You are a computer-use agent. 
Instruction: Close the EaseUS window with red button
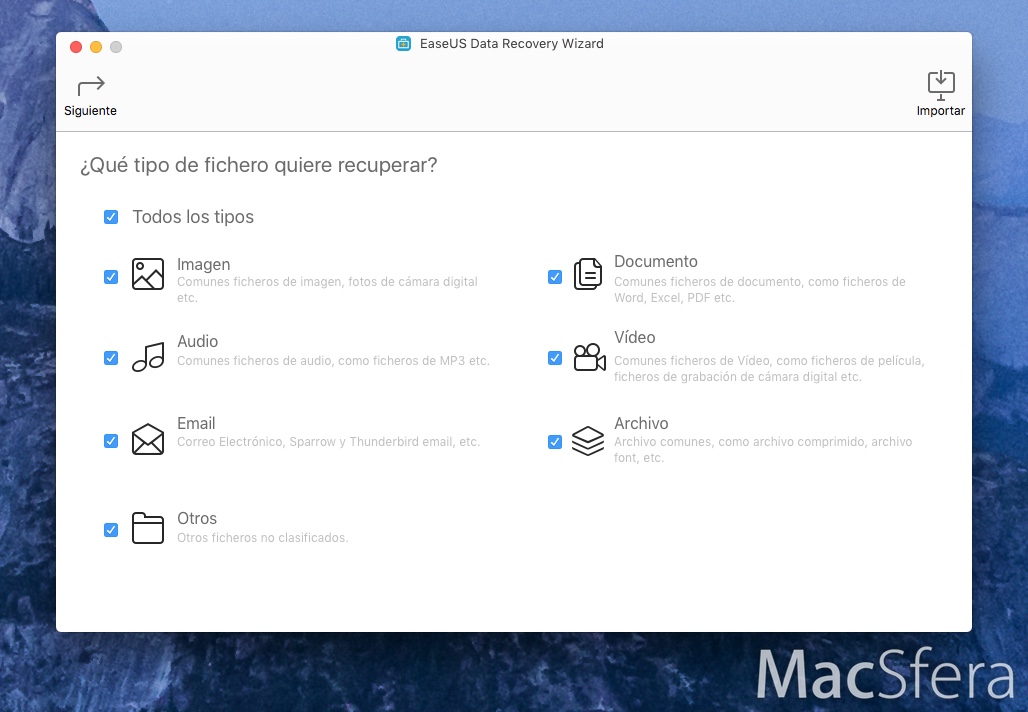[76, 47]
